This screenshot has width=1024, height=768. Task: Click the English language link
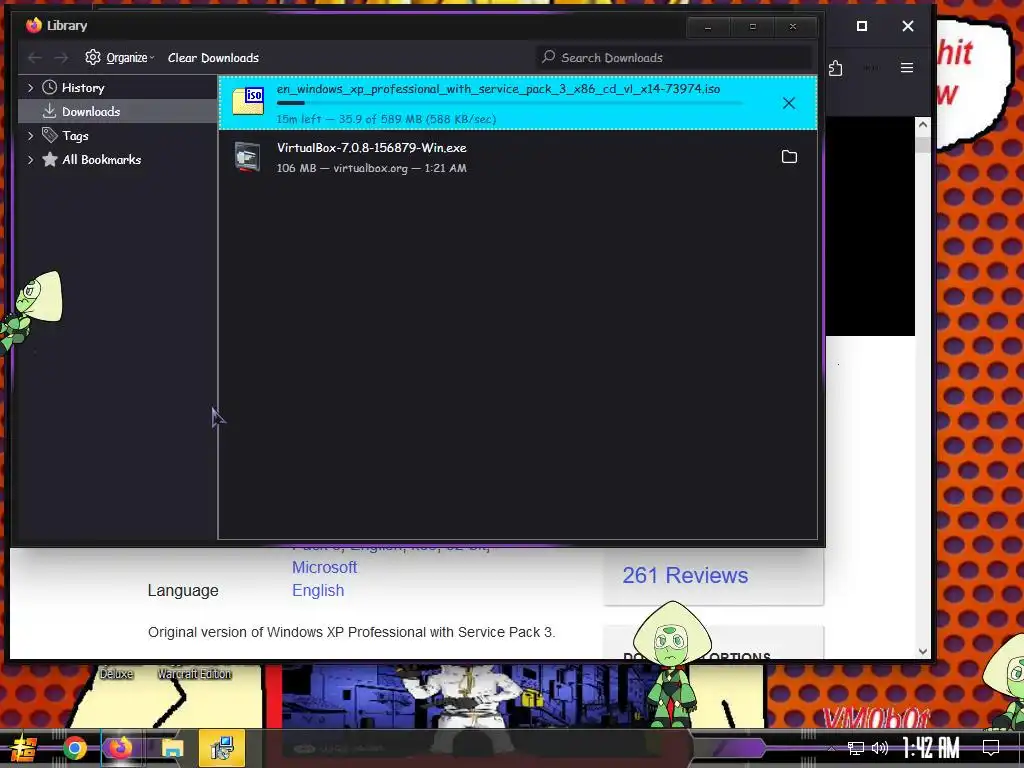click(317, 590)
